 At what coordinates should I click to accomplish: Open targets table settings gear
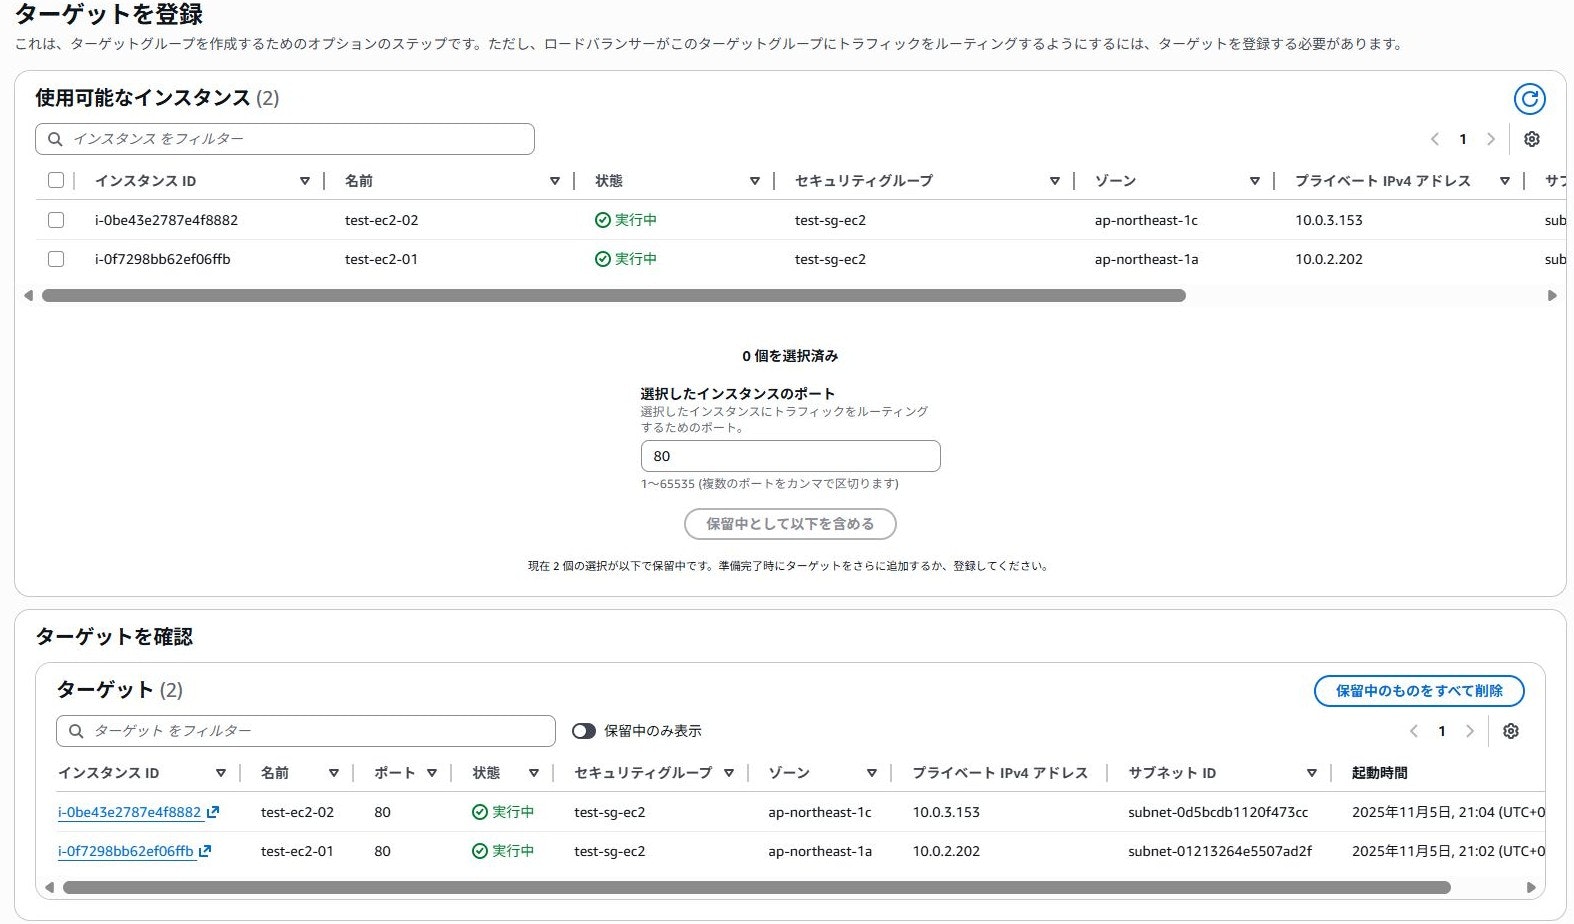tap(1510, 731)
